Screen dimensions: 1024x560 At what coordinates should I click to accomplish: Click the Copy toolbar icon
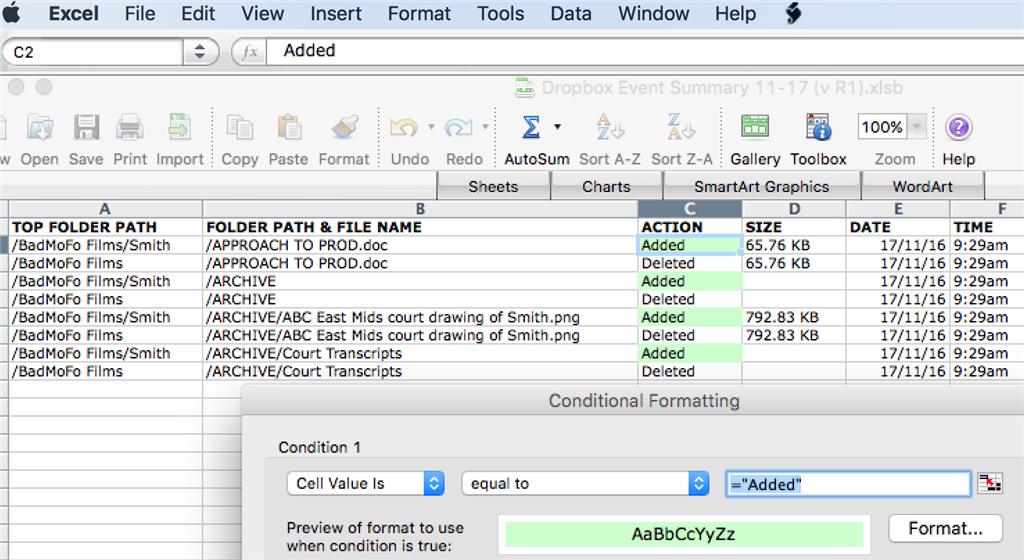pos(240,128)
